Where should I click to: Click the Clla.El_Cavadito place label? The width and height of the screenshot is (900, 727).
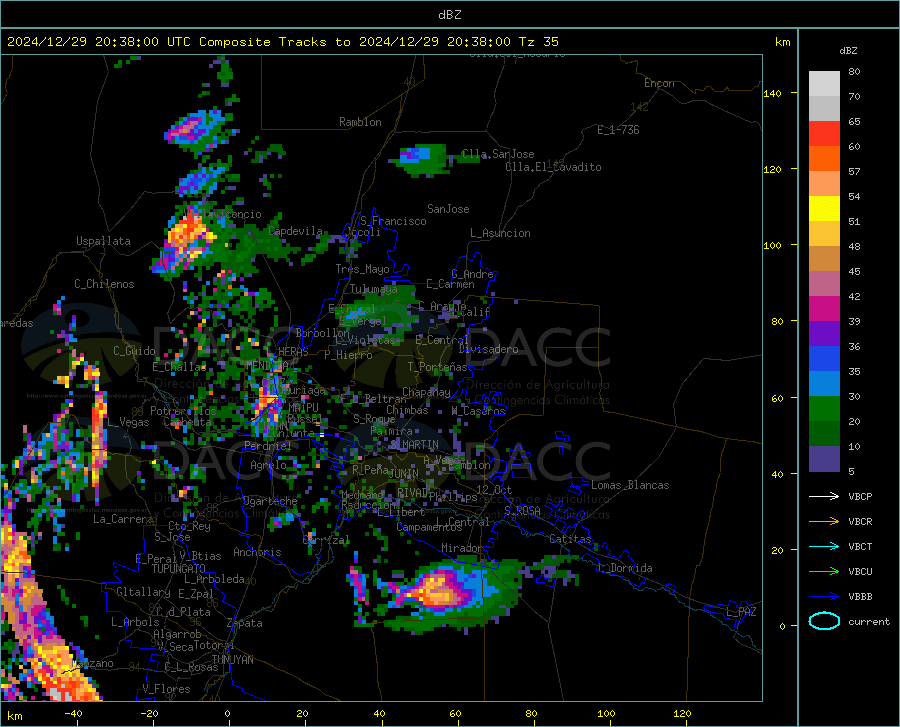553,167
